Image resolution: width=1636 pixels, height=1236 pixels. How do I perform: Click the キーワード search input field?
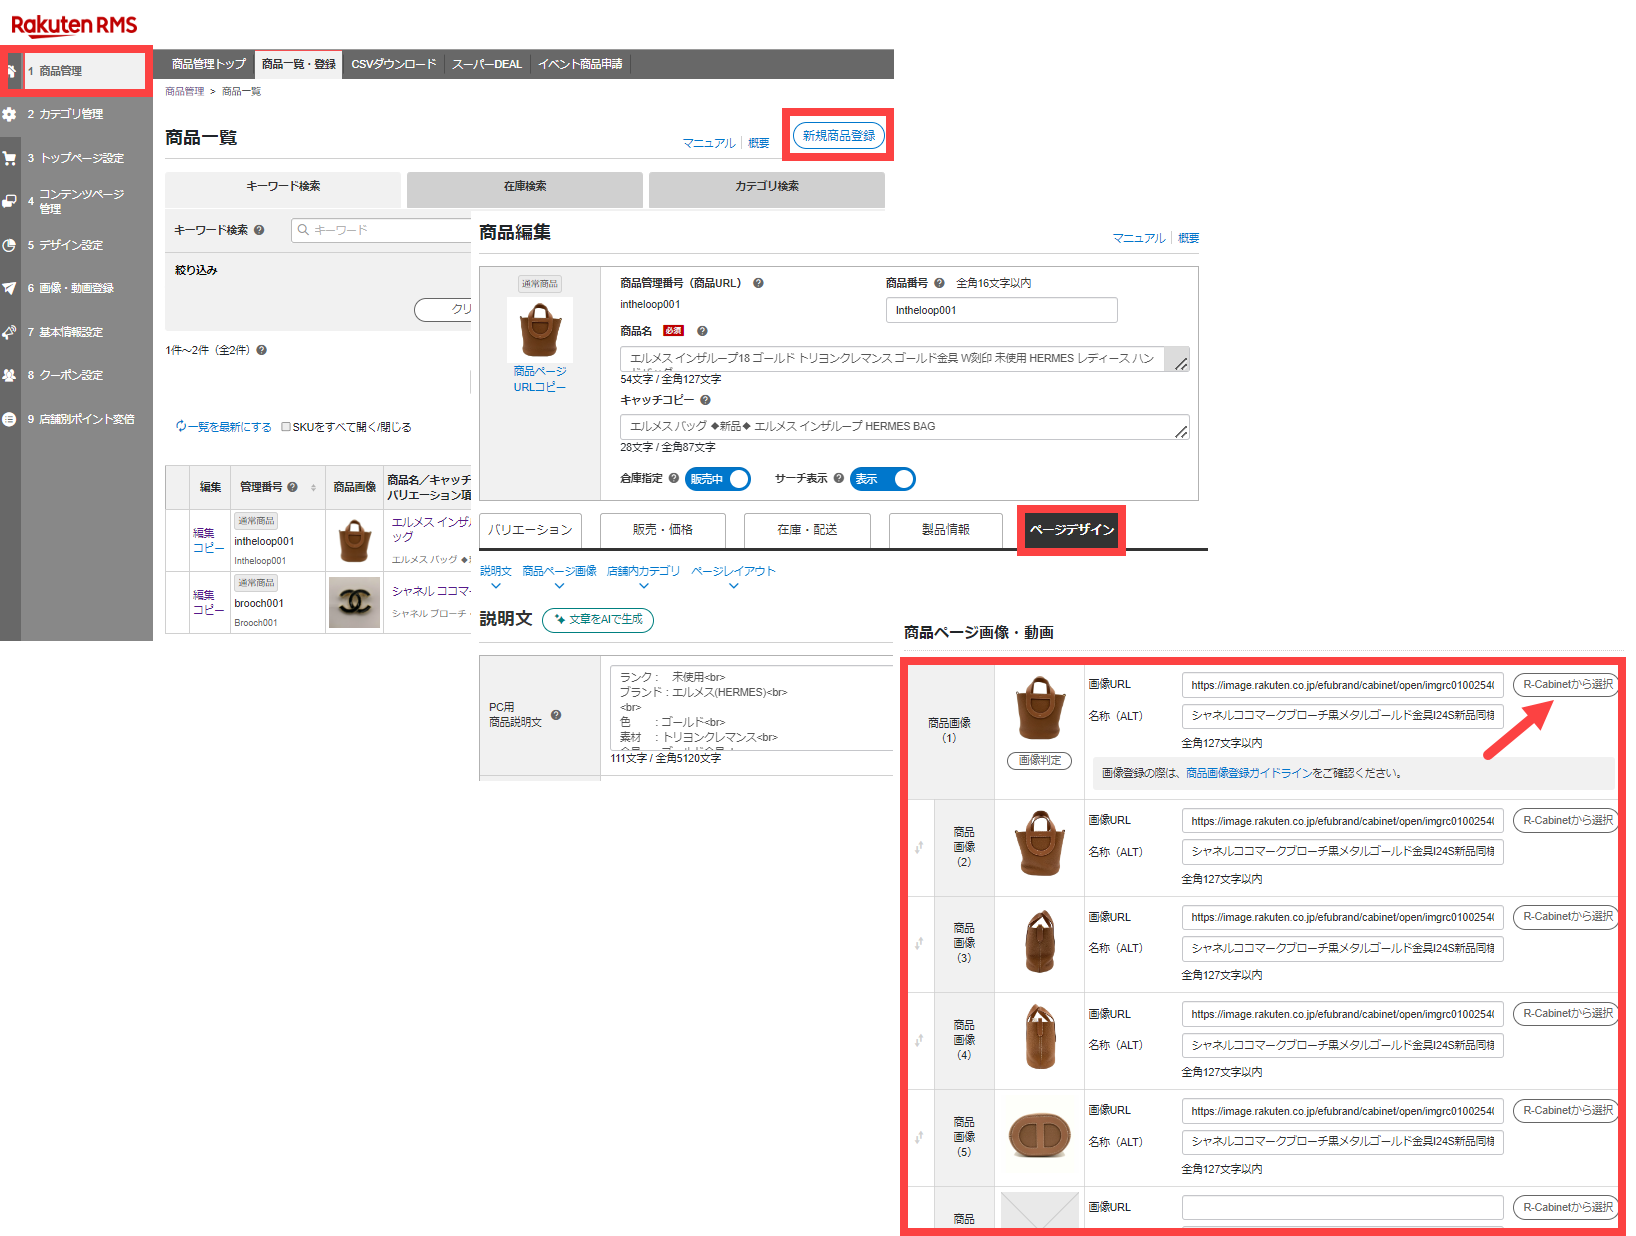click(x=380, y=230)
